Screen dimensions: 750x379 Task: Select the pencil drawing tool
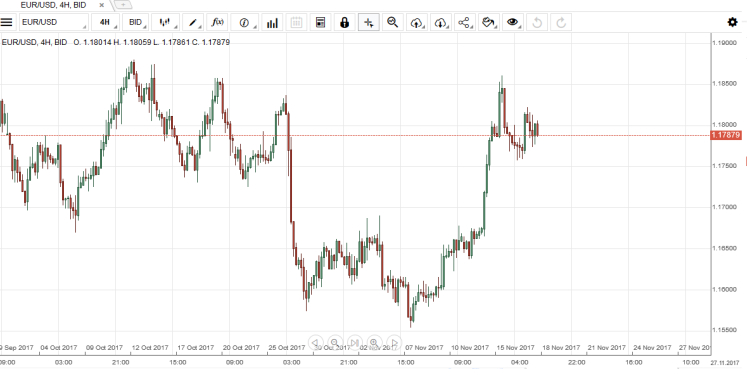193,22
